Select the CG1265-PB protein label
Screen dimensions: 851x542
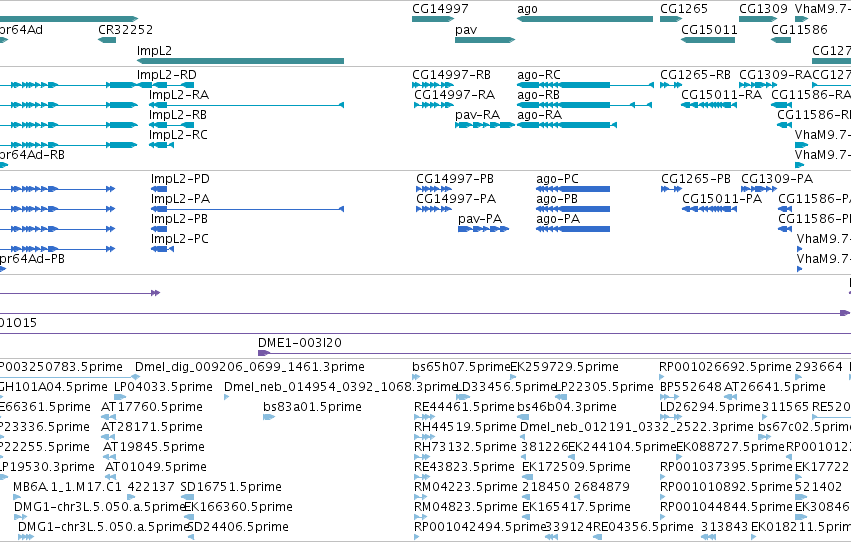coord(696,179)
